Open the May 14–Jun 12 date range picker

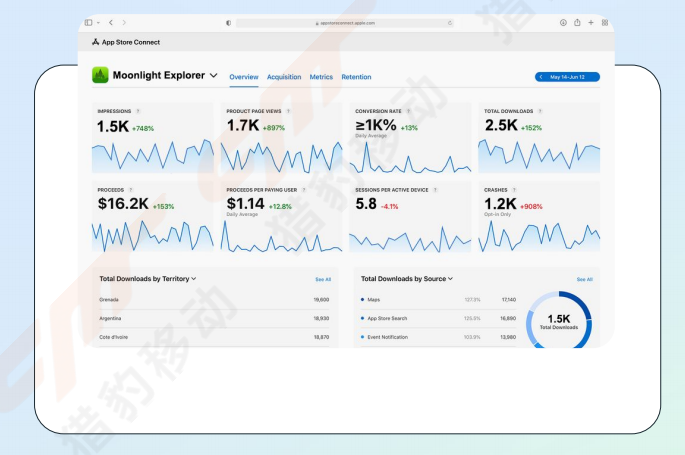[x=567, y=77]
